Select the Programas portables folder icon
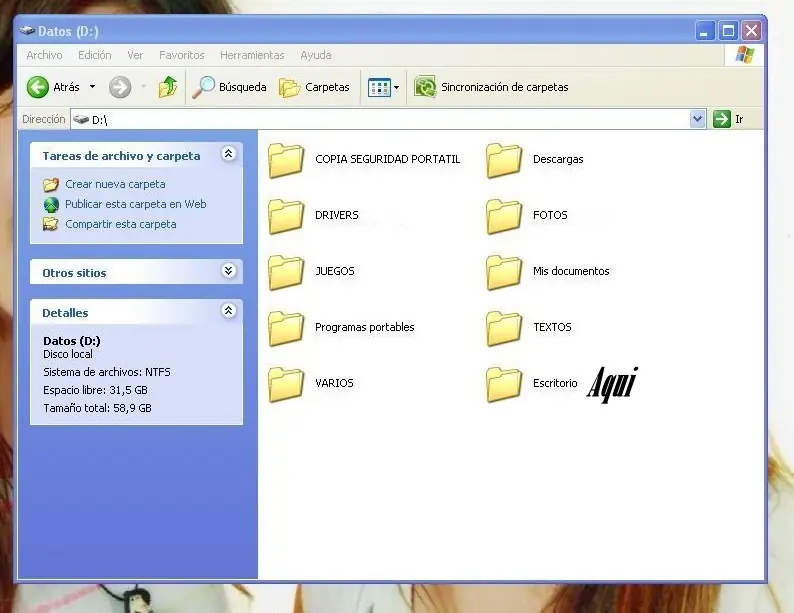This screenshot has height=613, width=794. point(286,329)
